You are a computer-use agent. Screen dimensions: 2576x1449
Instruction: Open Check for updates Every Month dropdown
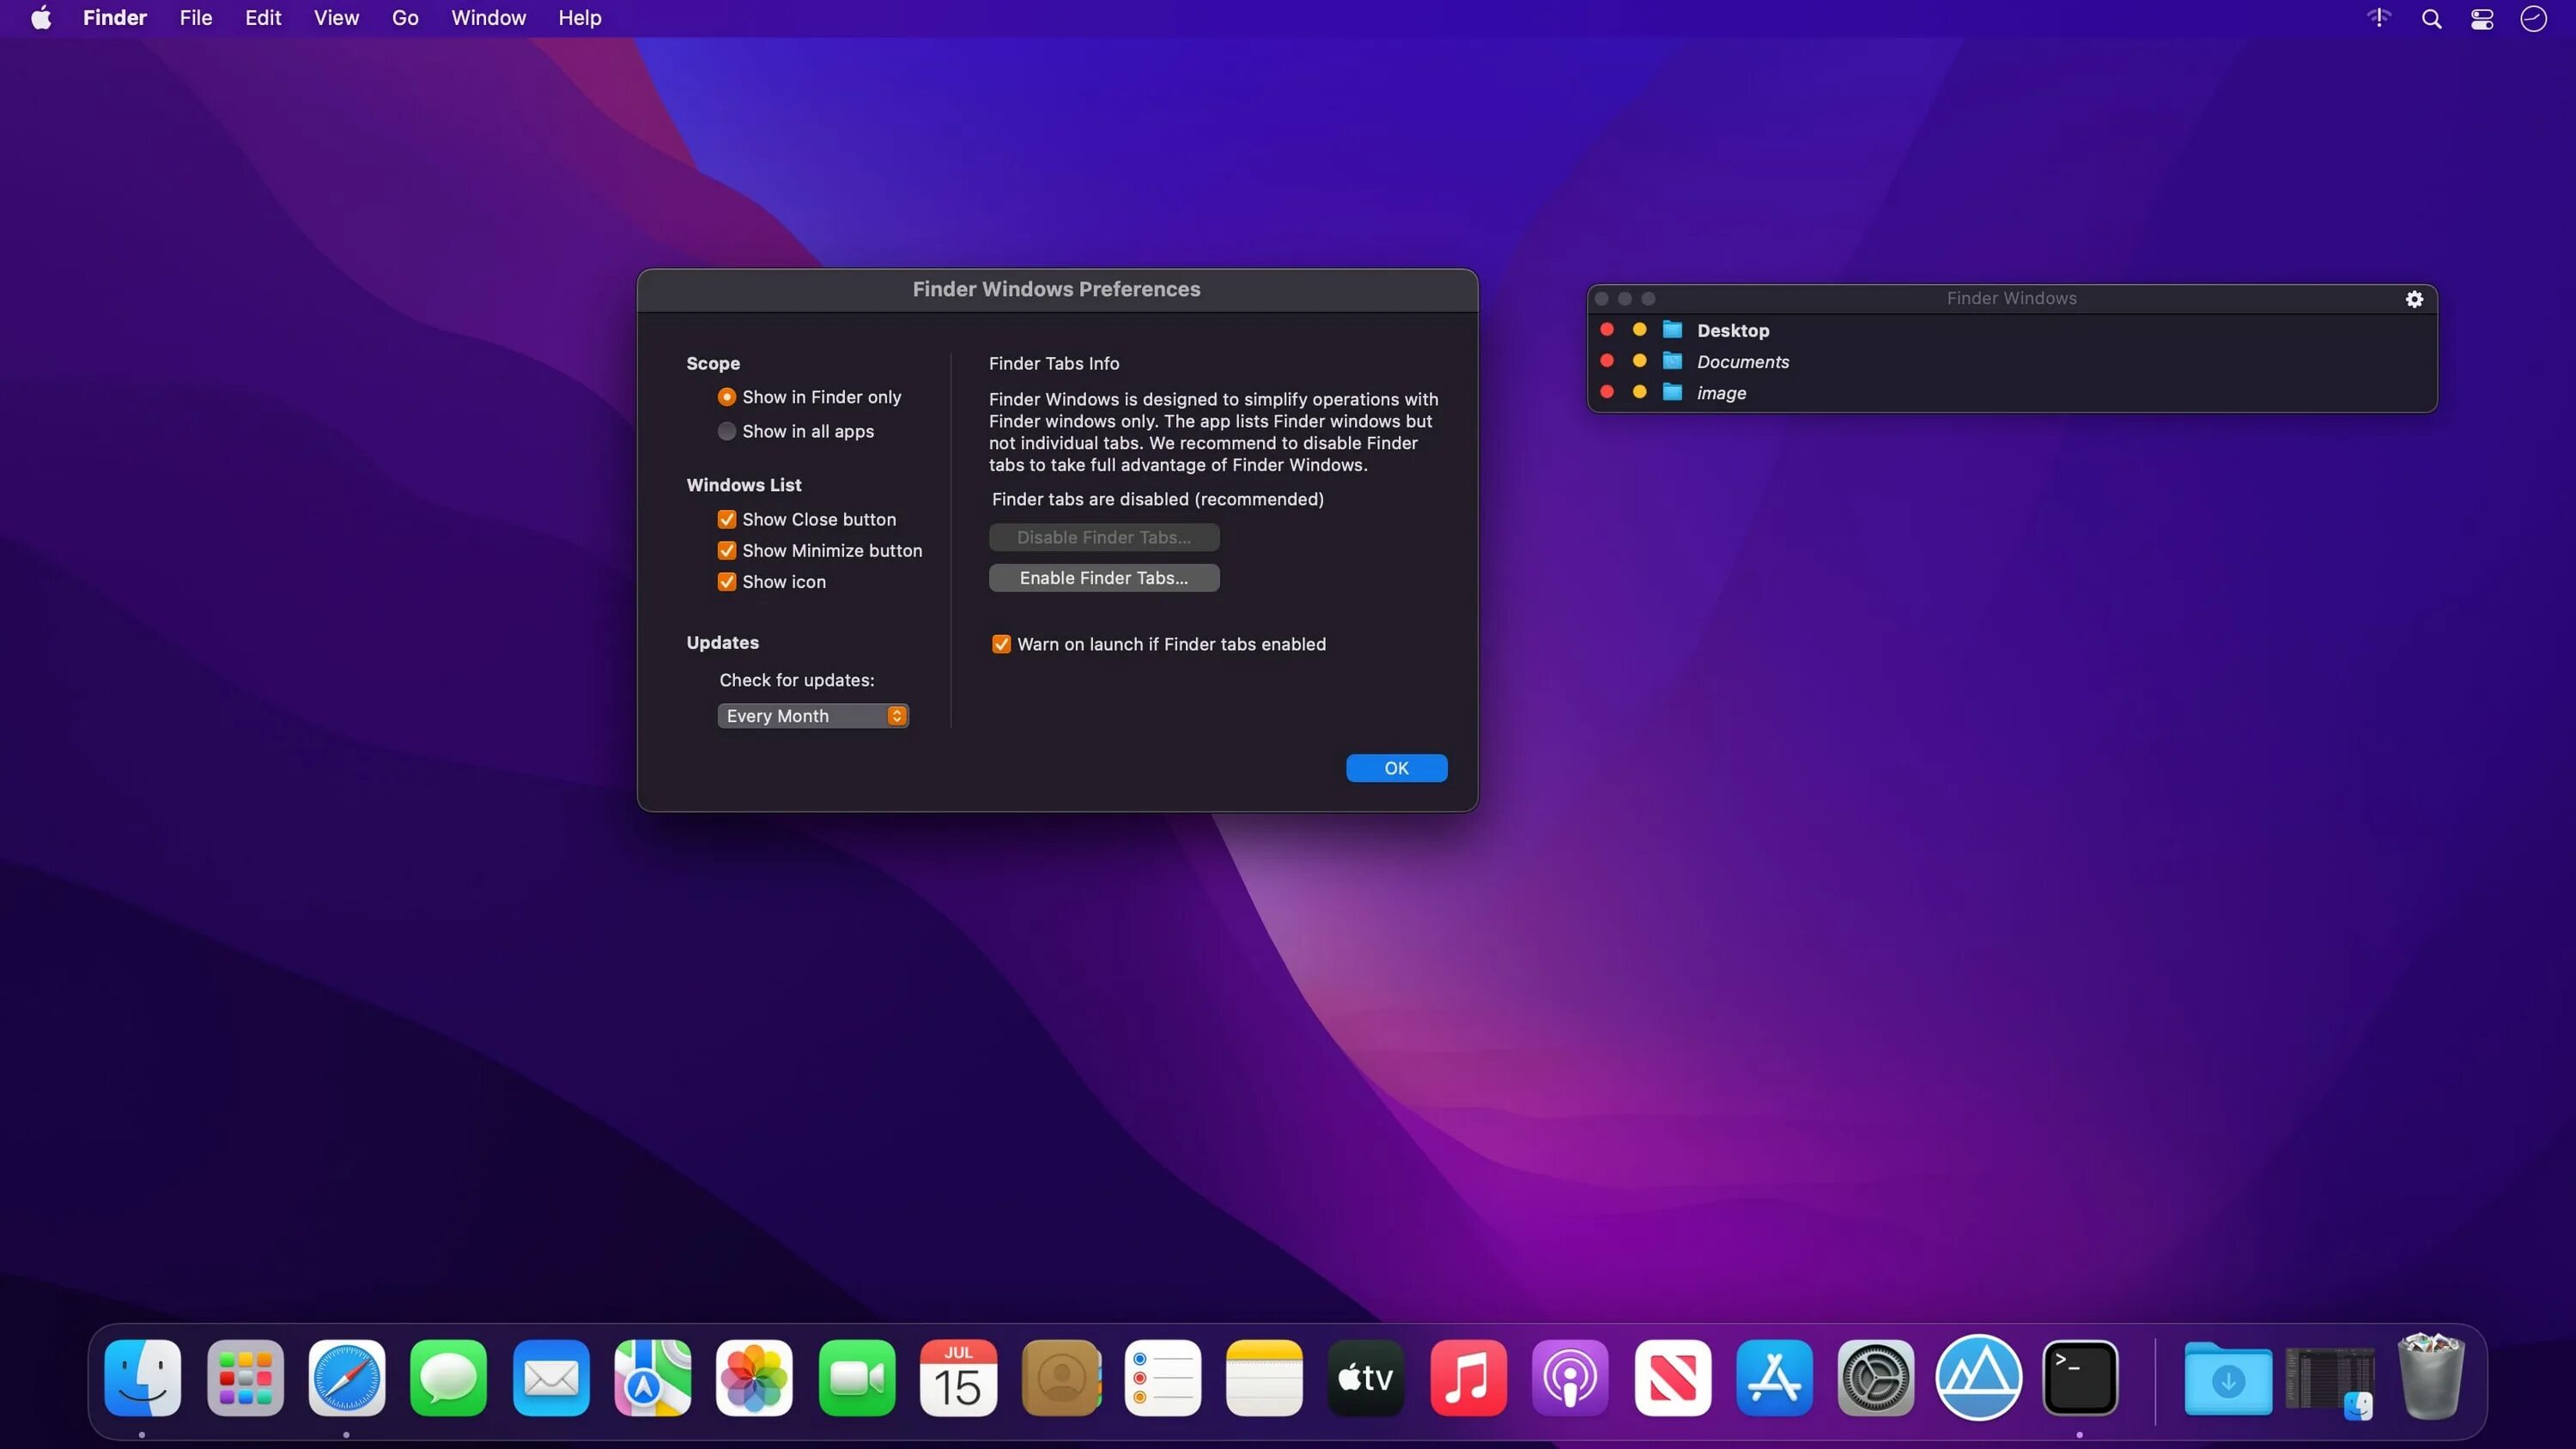coord(812,716)
